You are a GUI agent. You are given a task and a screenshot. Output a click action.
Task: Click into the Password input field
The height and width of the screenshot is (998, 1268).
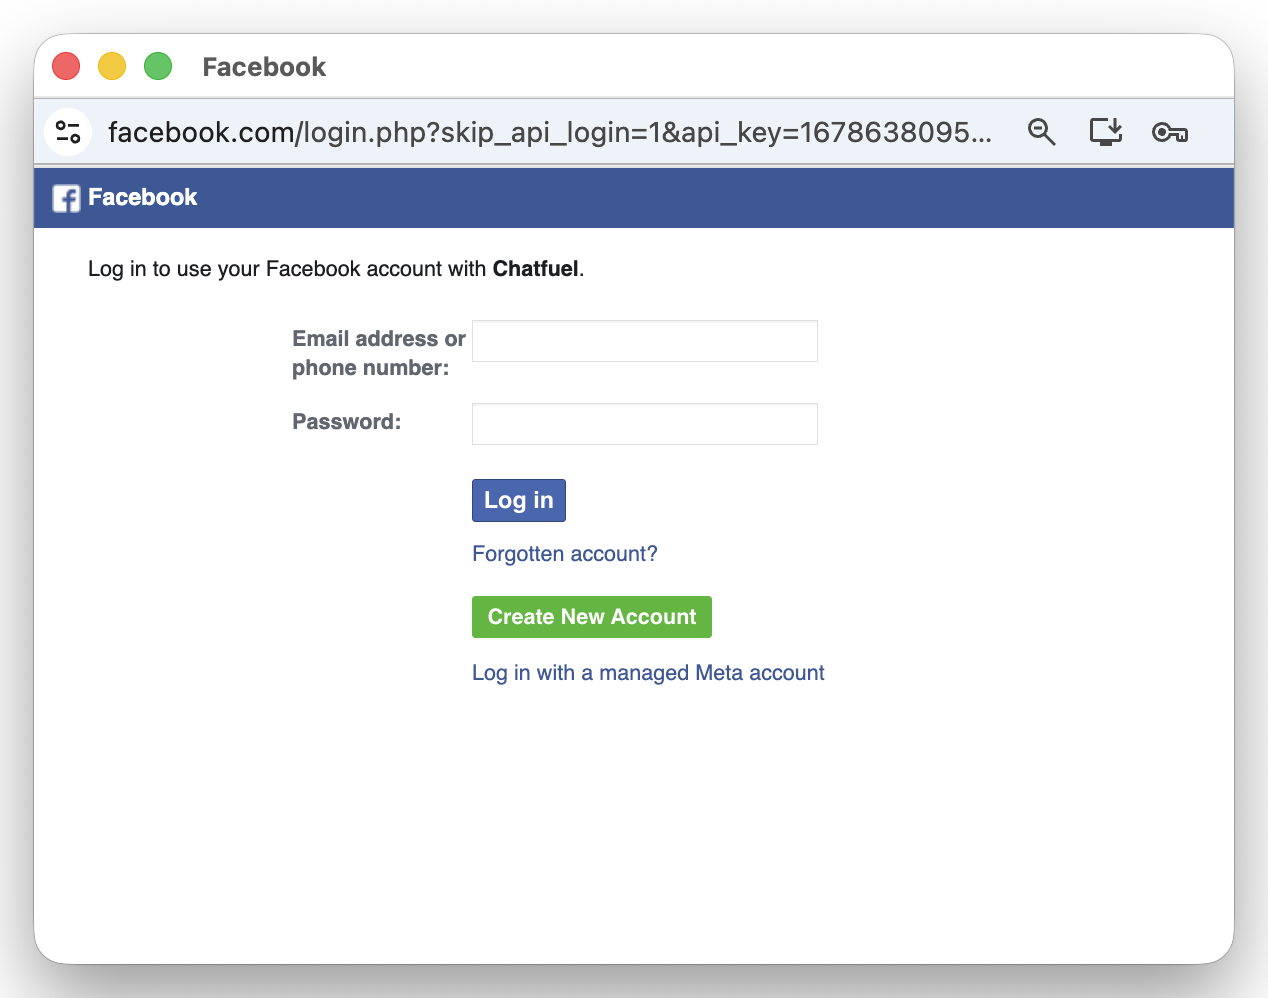(x=644, y=424)
